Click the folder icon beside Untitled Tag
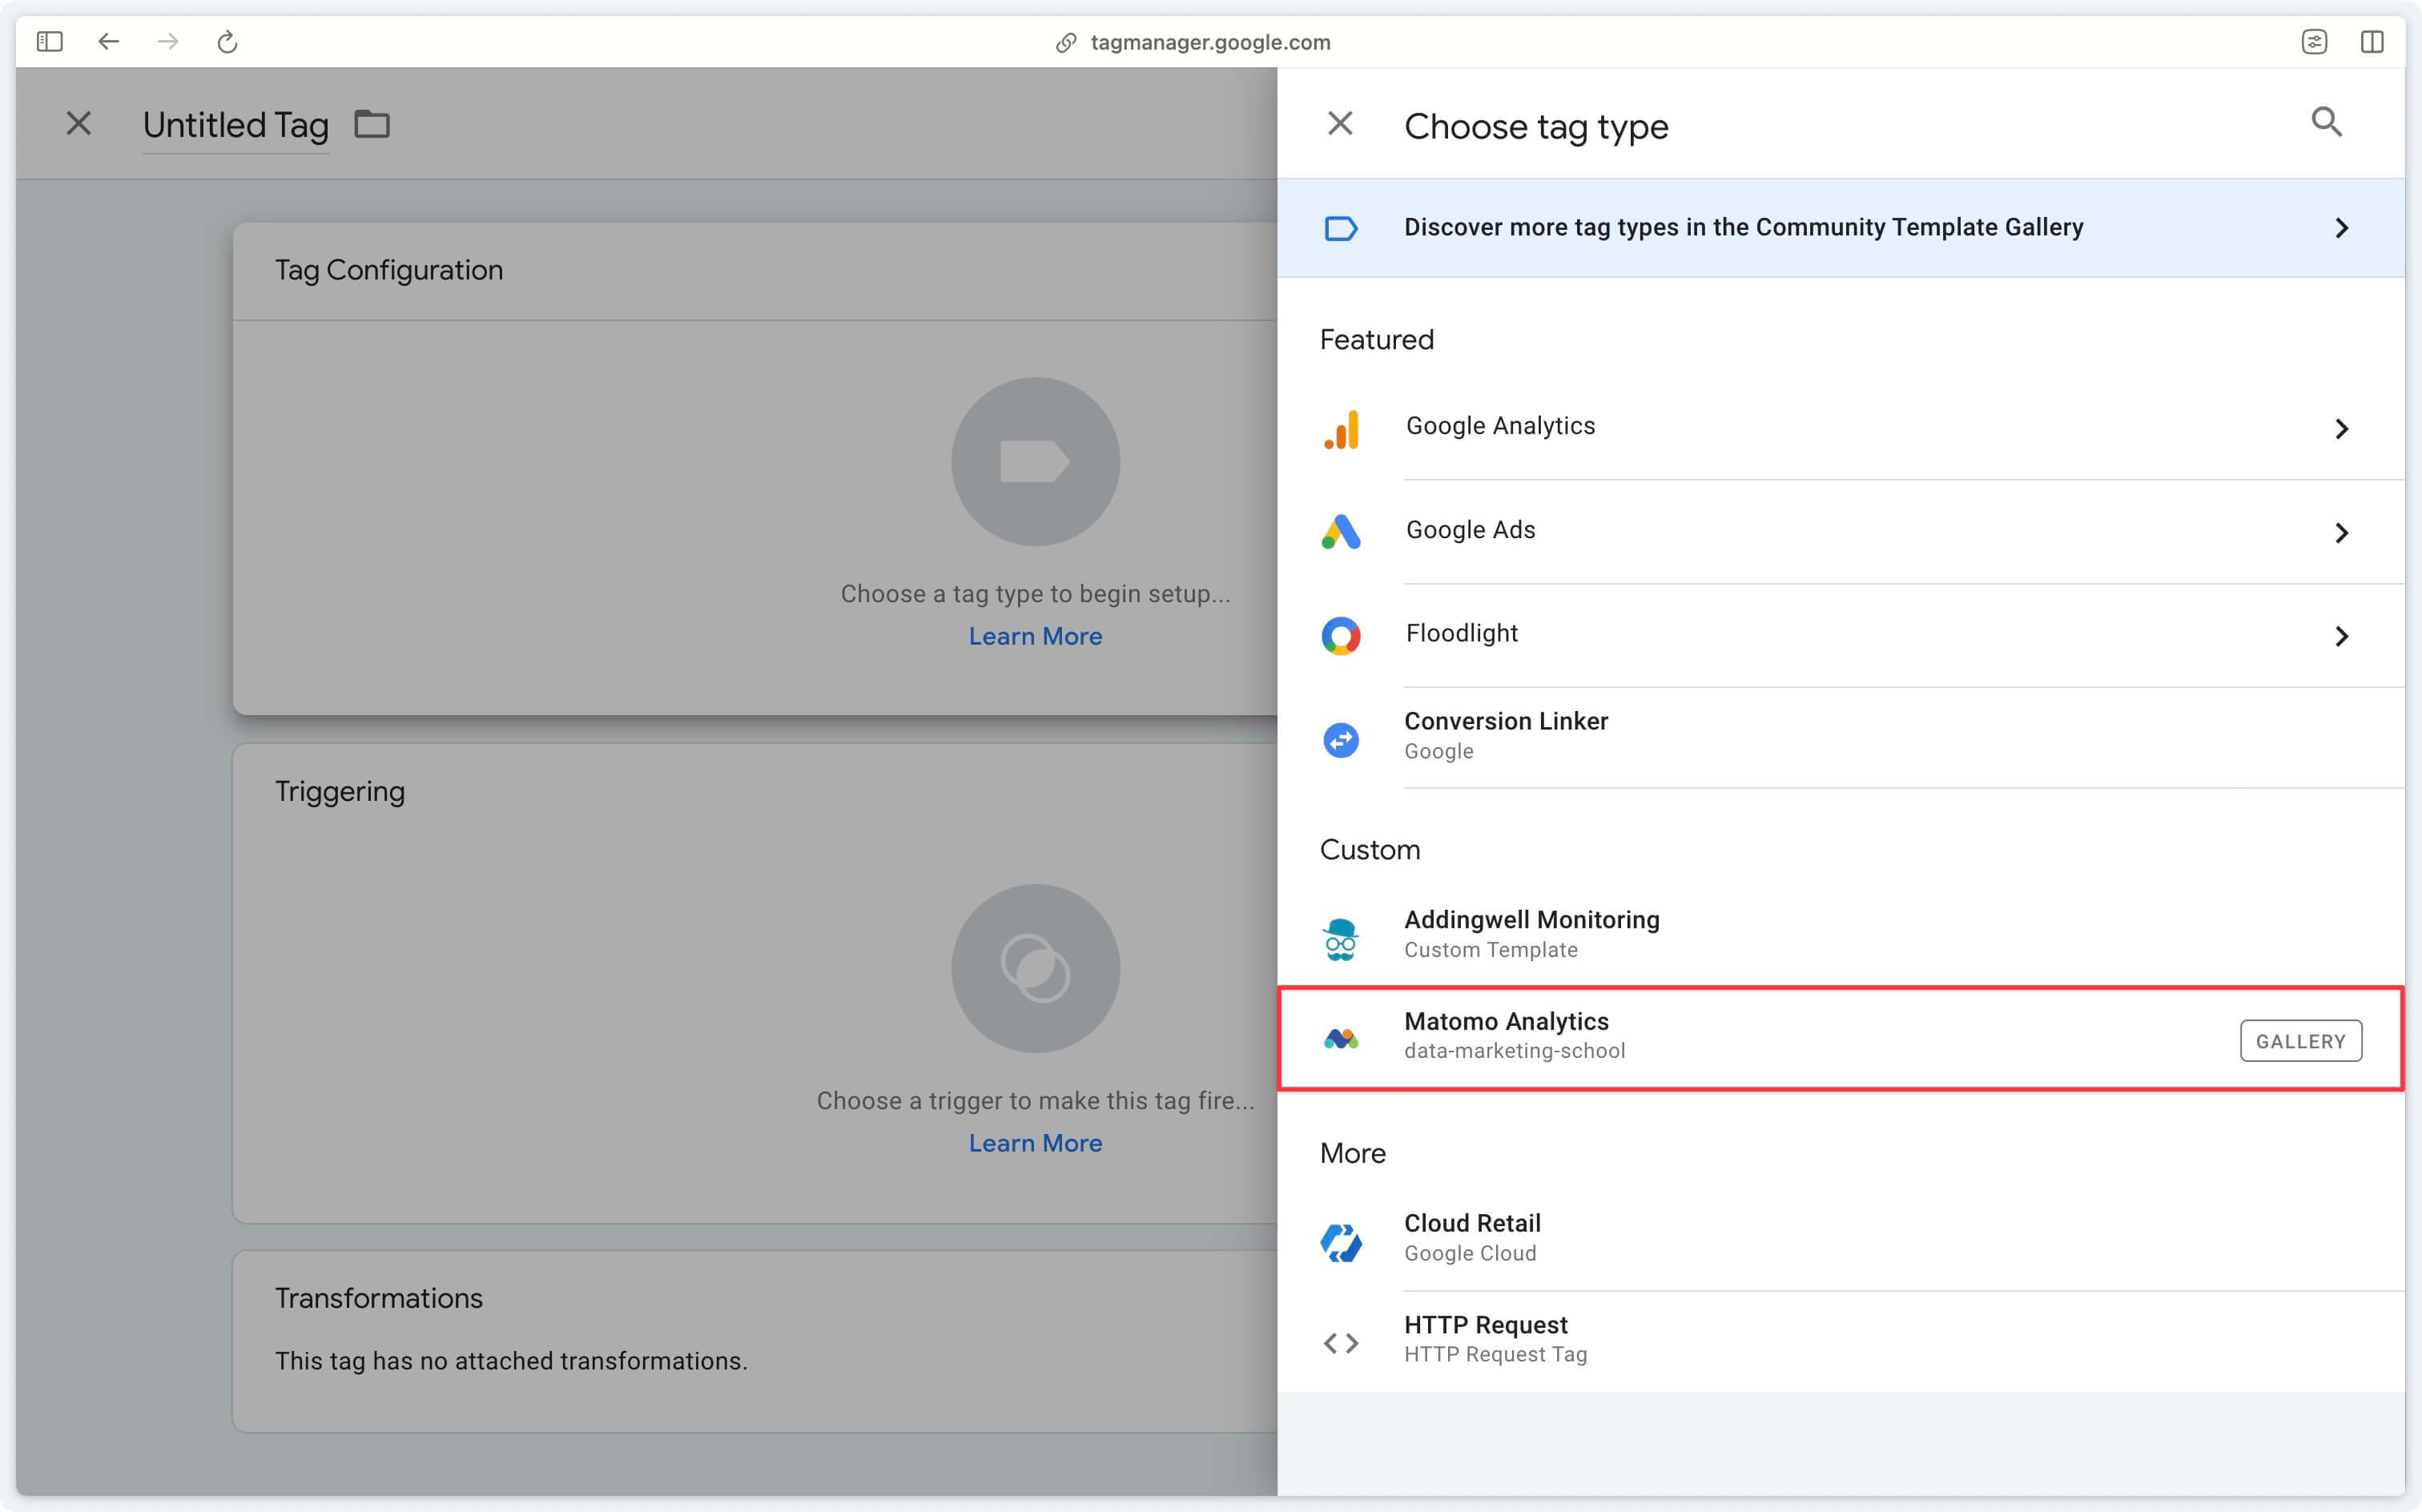The height and width of the screenshot is (1512, 2422). 372,124
